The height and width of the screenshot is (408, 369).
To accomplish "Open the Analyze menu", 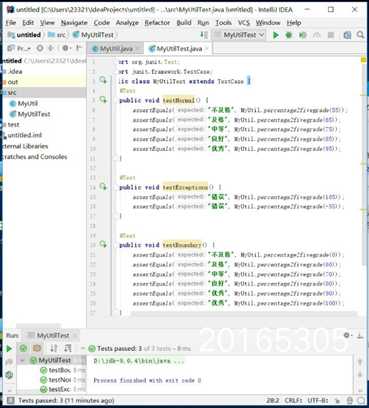I will tap(127, 23).
